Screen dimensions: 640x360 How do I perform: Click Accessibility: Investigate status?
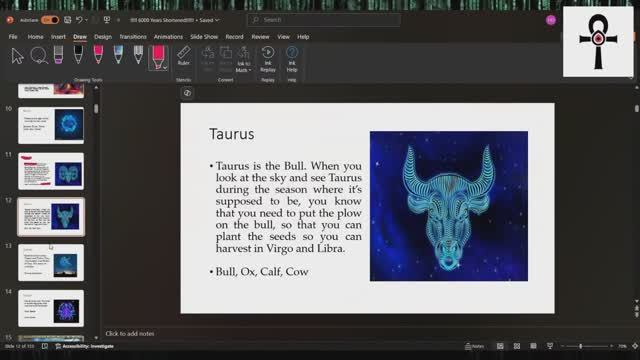[84, 346]
